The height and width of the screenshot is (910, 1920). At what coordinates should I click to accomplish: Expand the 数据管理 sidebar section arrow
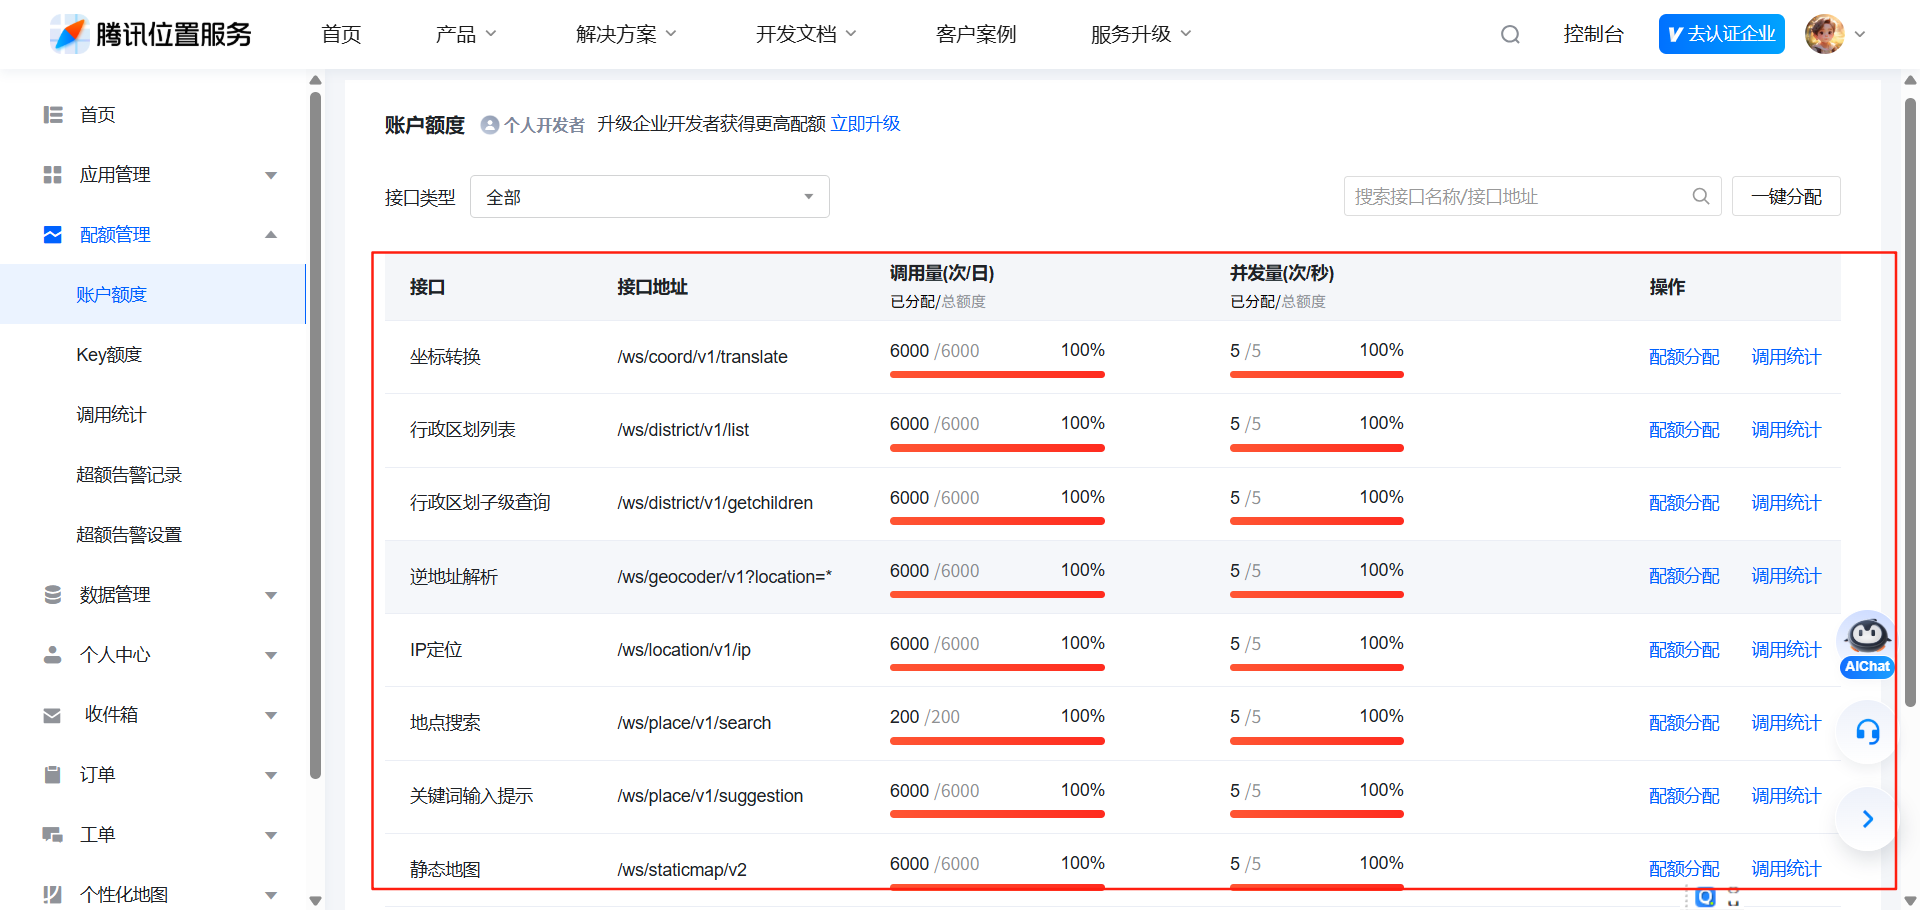click(x=271, y=595)
